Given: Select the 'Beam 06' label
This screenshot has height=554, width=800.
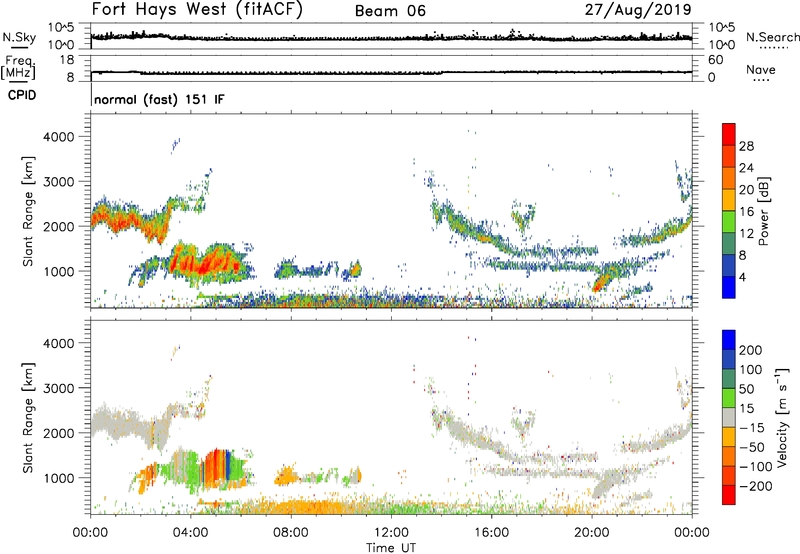Looking at the screenshot, I should pyautogui.click(x=390, y=11).
